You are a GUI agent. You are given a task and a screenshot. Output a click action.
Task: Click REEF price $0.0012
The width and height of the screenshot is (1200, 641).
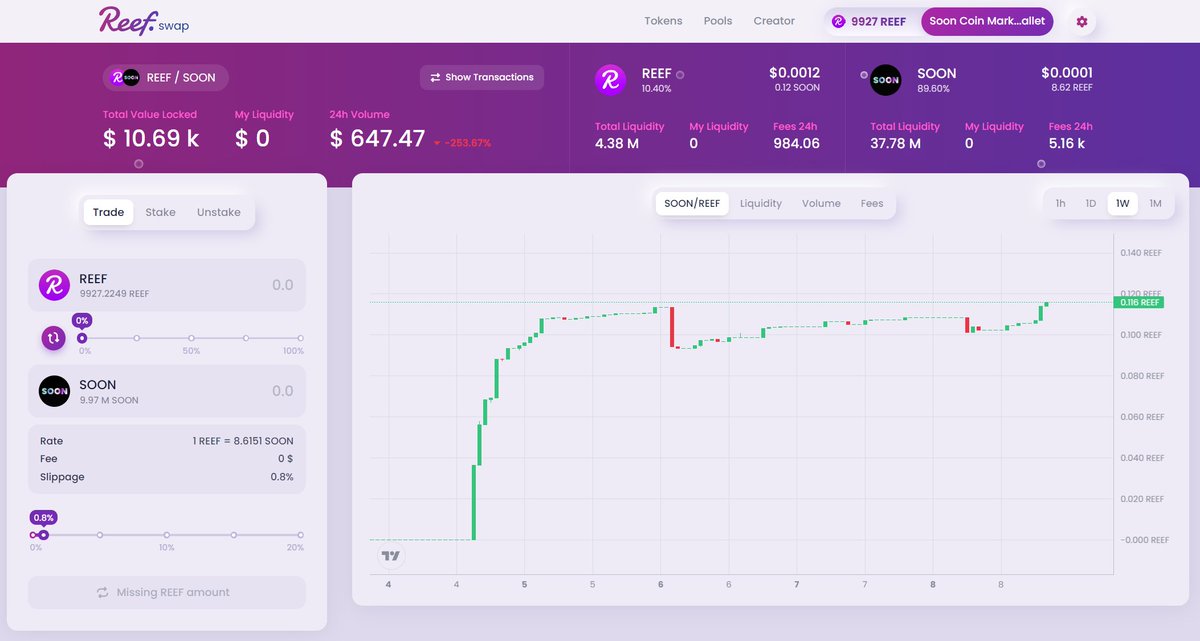point(794,73)
